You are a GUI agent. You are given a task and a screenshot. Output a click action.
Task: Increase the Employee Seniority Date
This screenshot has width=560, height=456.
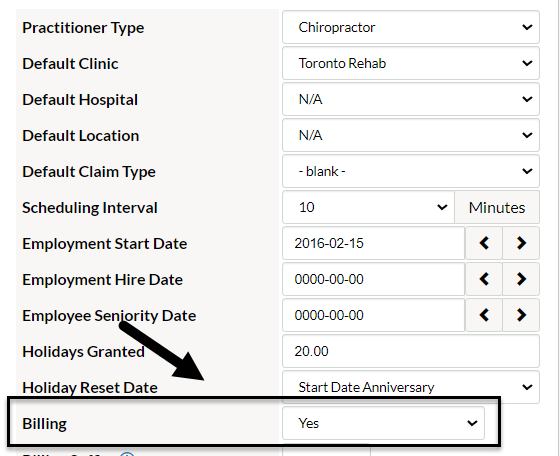(521, 315)
